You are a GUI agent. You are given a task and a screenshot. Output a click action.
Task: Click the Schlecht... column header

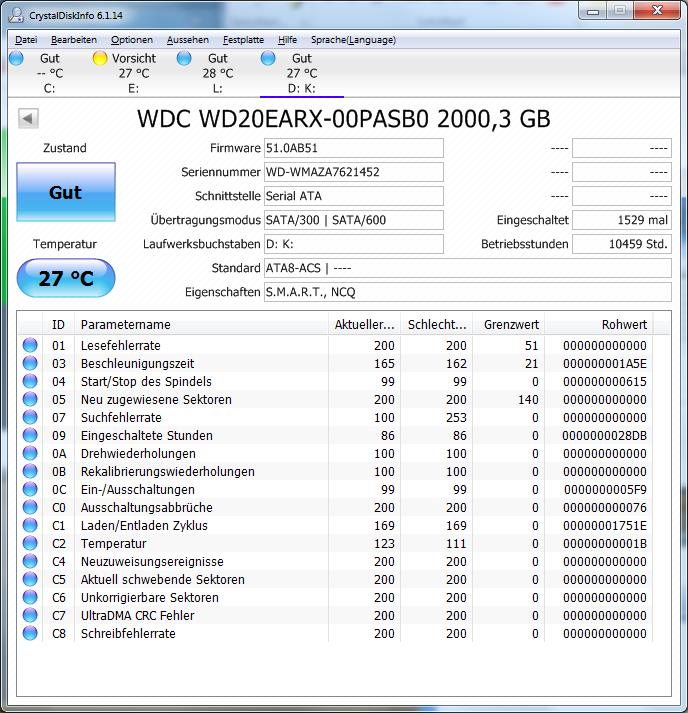click(x=437, y=325)
